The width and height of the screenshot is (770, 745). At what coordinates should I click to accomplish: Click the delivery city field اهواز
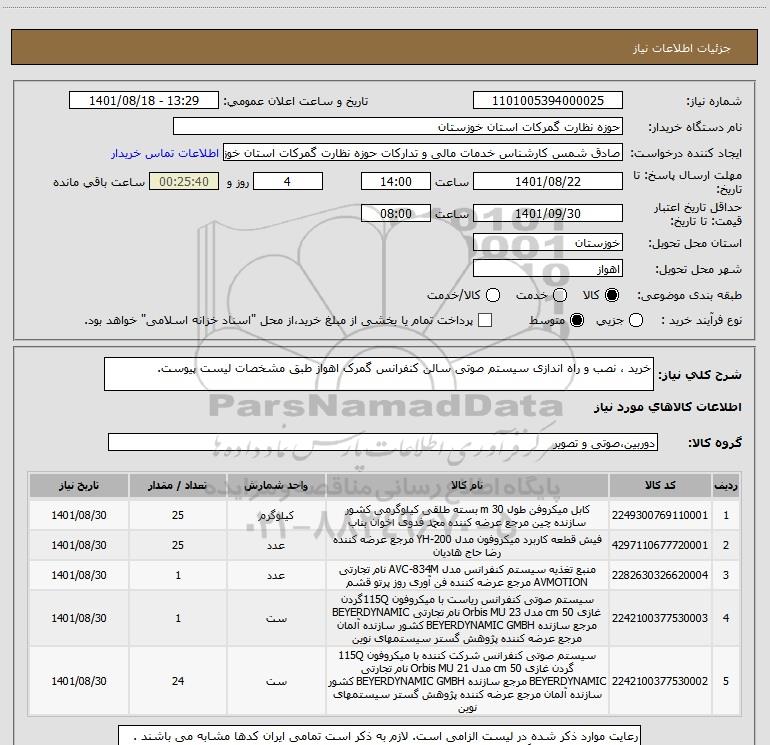click(x=548, y=269)
